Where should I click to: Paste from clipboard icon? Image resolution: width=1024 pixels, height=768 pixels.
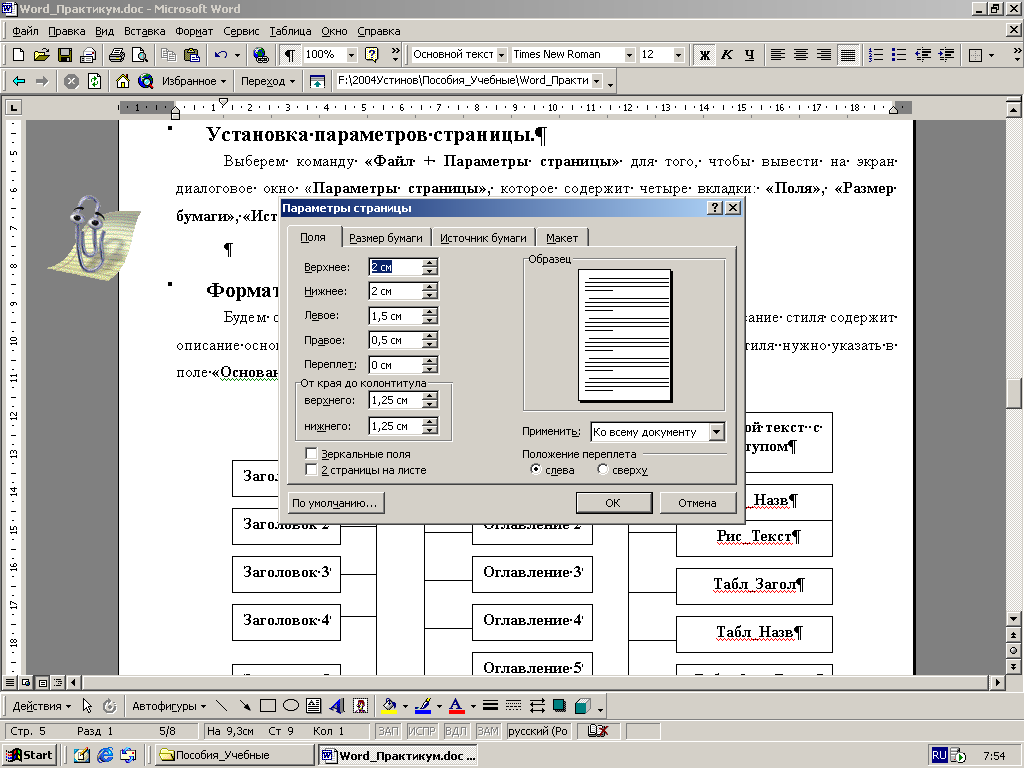pos(191,55)
